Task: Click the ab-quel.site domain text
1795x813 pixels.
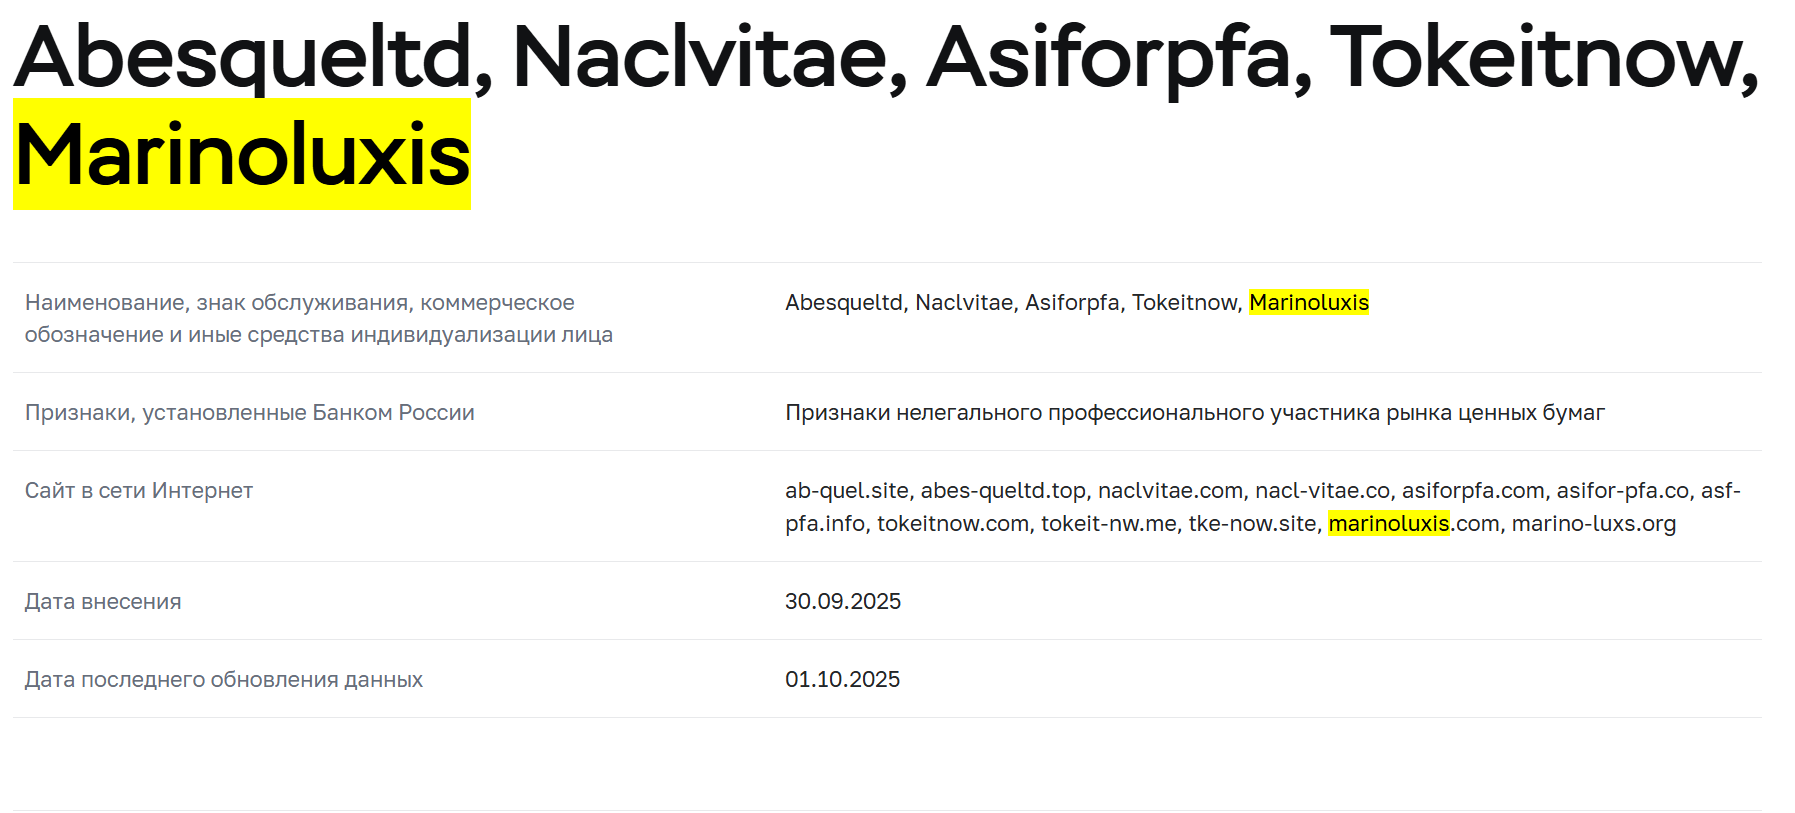Action: pos(846,491)
